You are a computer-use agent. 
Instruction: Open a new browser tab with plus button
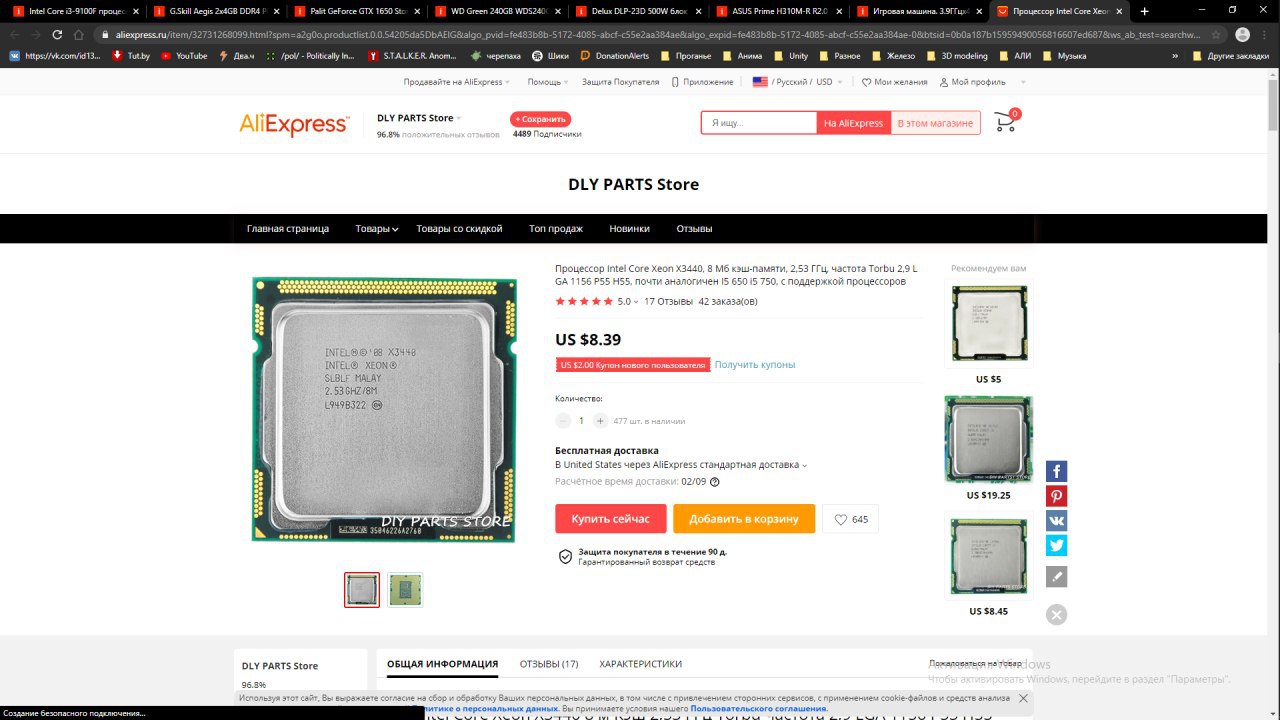click(x=1144, y=11)
